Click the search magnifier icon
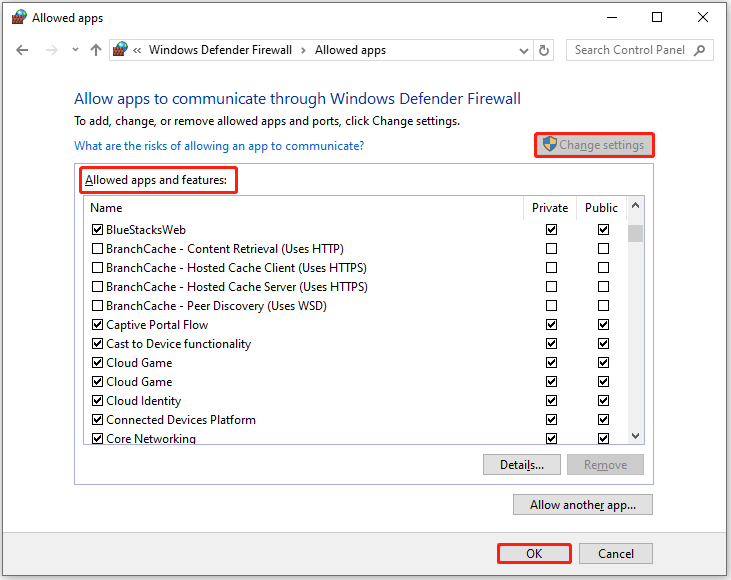The width and height of the screenshot is (731, 580). [x=699, y=50]
